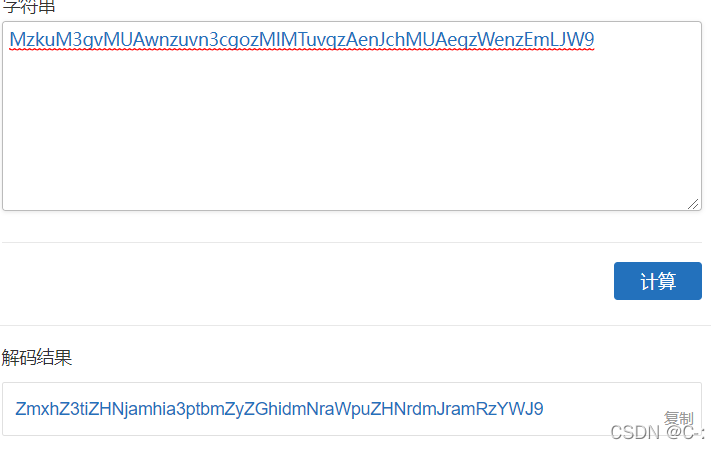
Task: Copy the decoded result with 复制
Action: click(678, 418)
